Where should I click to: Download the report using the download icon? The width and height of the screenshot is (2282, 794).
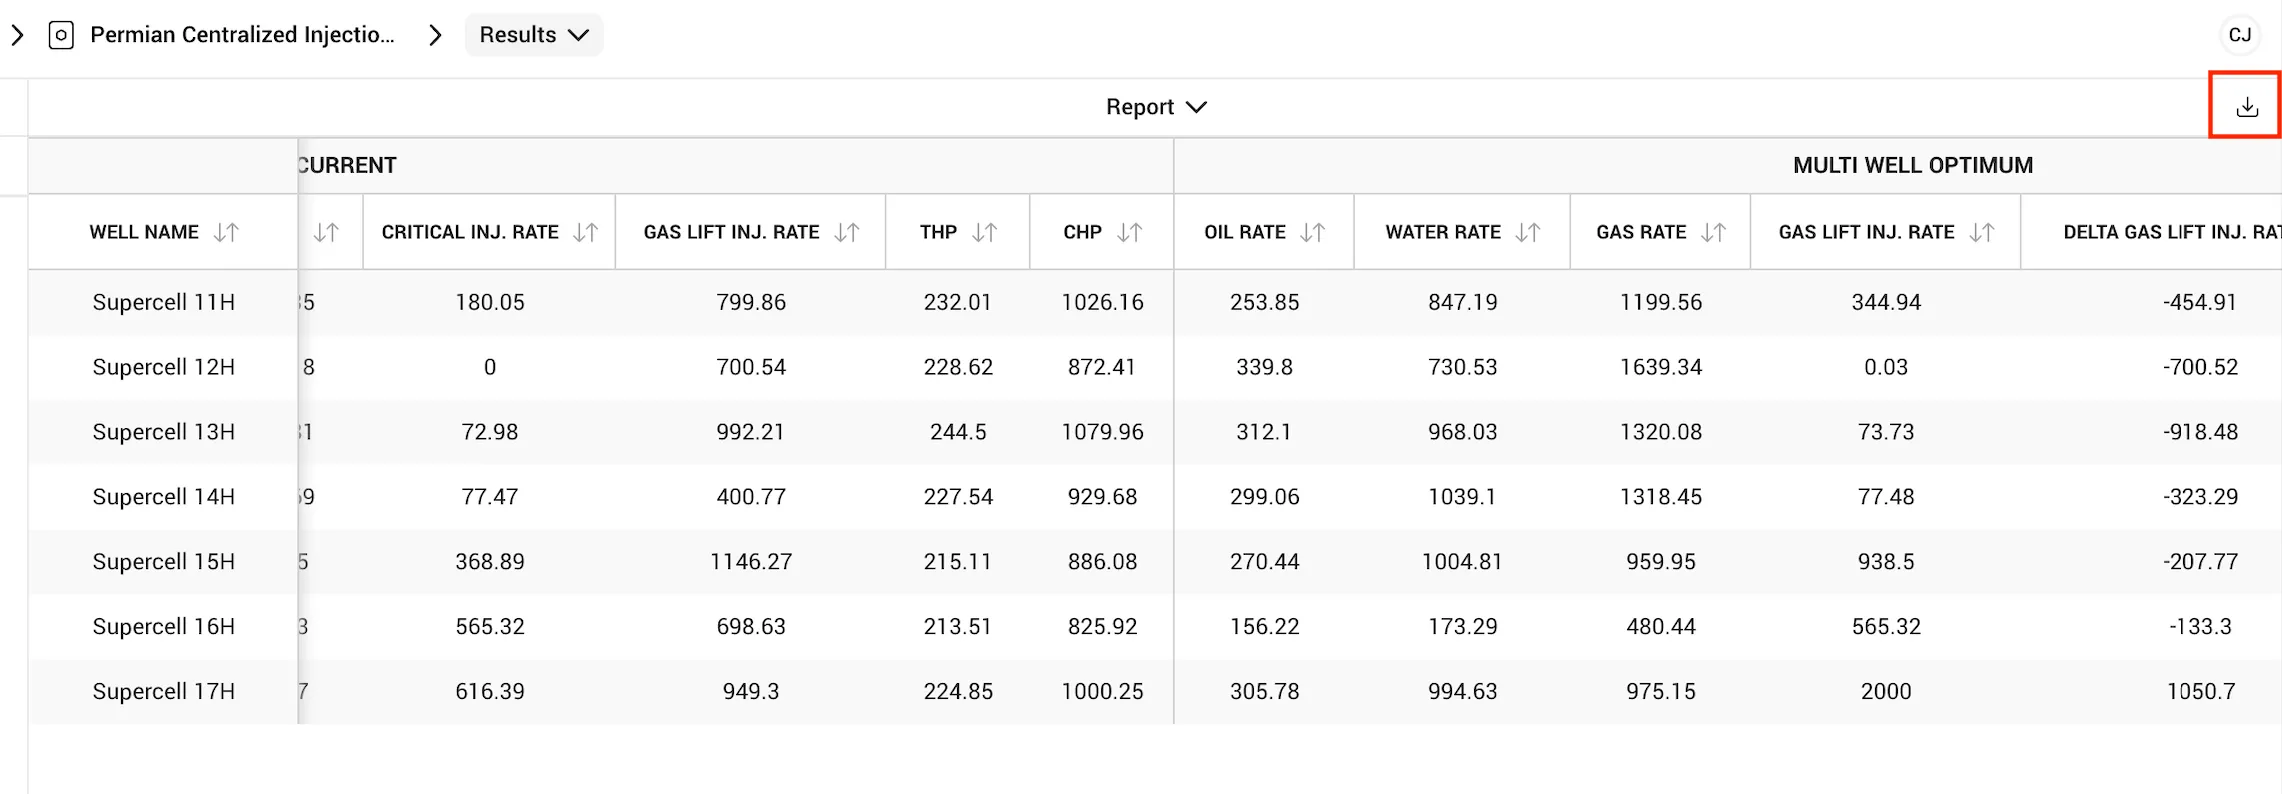pyautogui.click(x=2247, y=106)
